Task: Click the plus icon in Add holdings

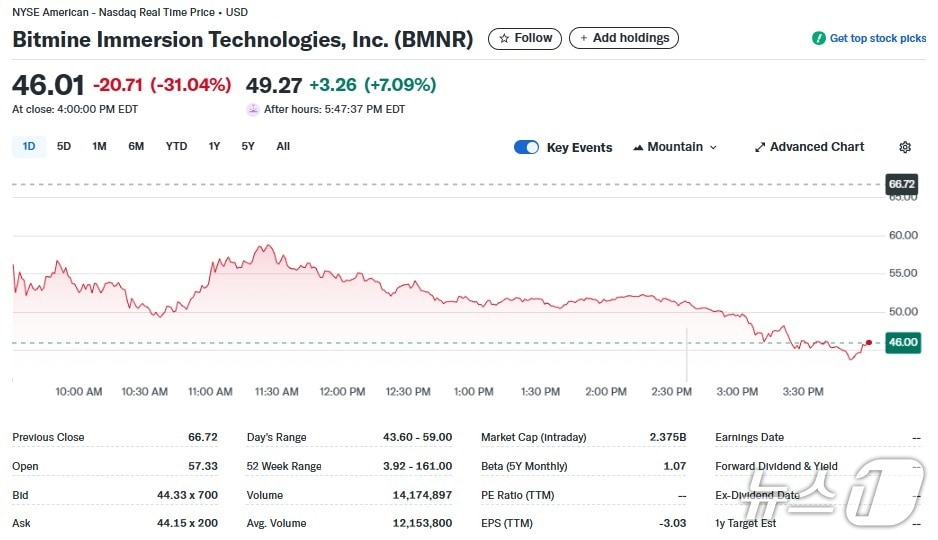Action: point(583,38)
